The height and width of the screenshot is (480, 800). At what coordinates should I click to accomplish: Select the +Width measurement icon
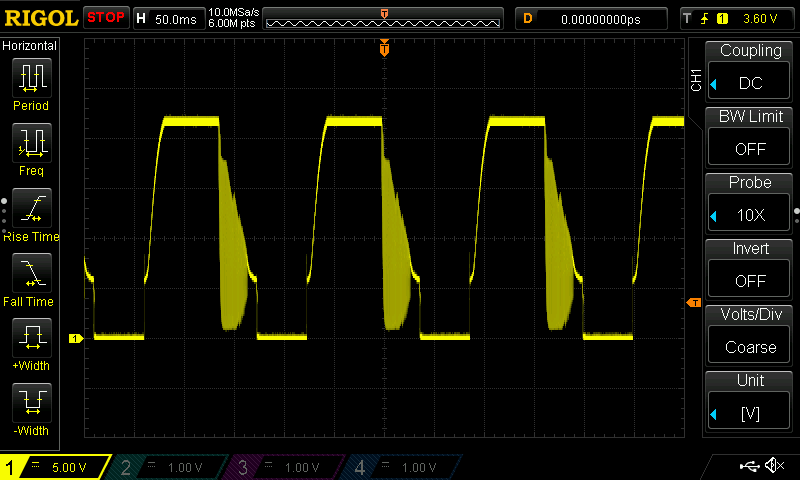point(31,338)
